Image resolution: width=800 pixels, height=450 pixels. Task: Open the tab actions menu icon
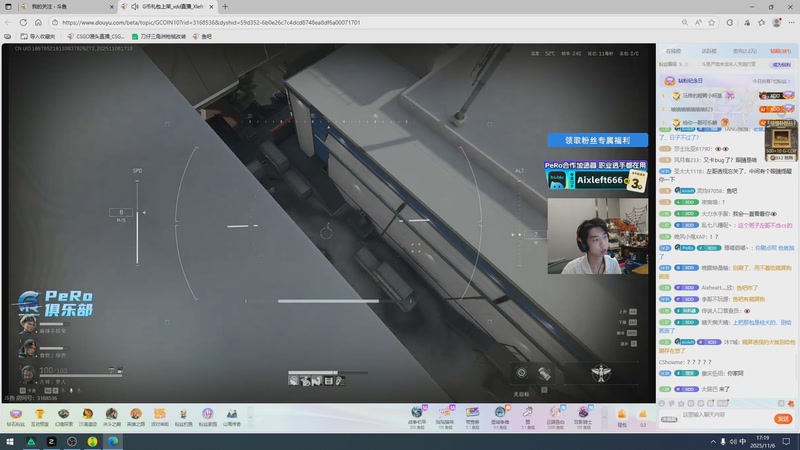point(8,7)
